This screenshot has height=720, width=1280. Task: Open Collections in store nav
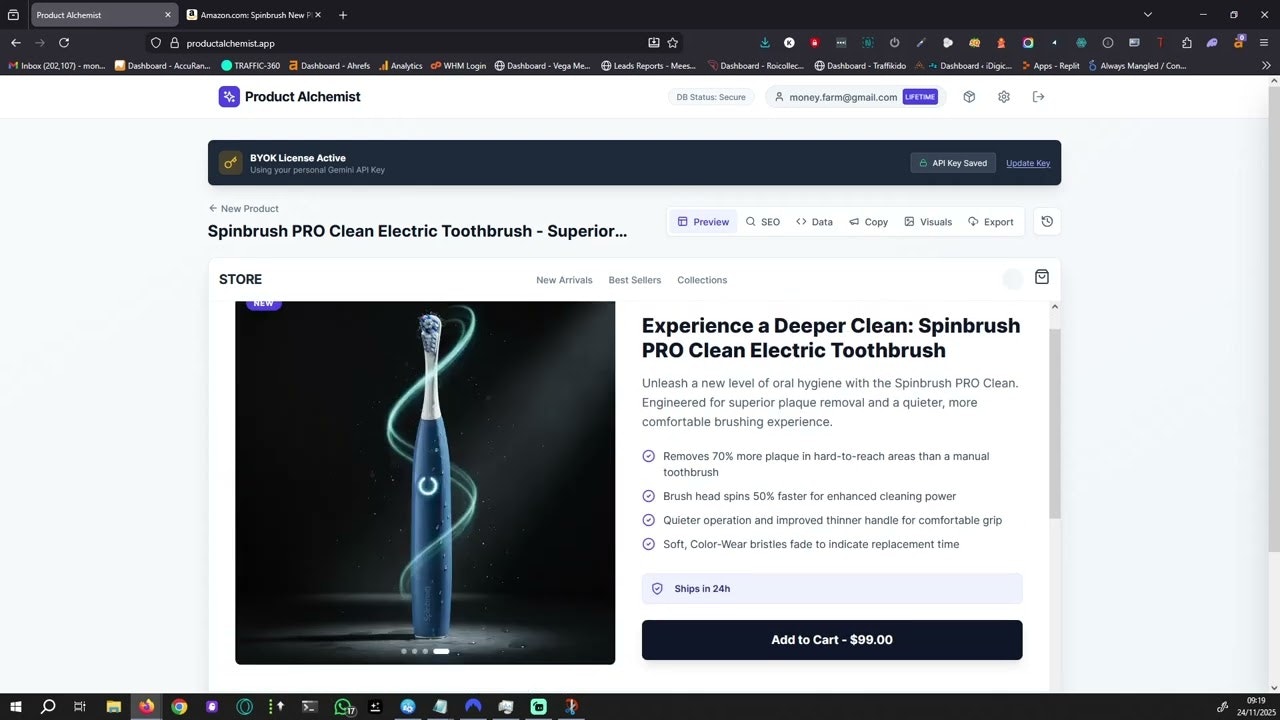click(x=702, y=280)
